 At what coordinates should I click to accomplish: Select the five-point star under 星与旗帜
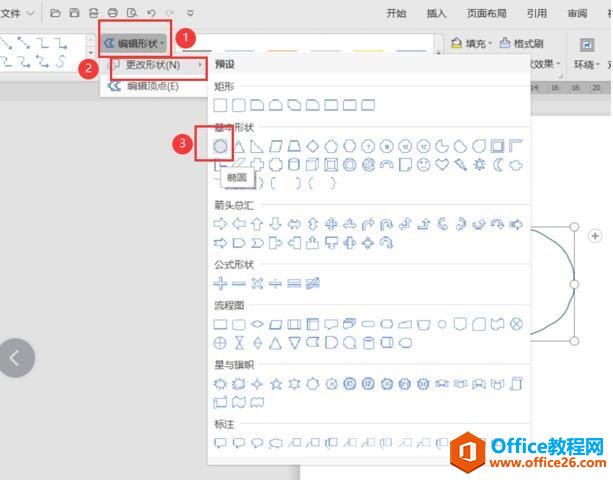276,384
